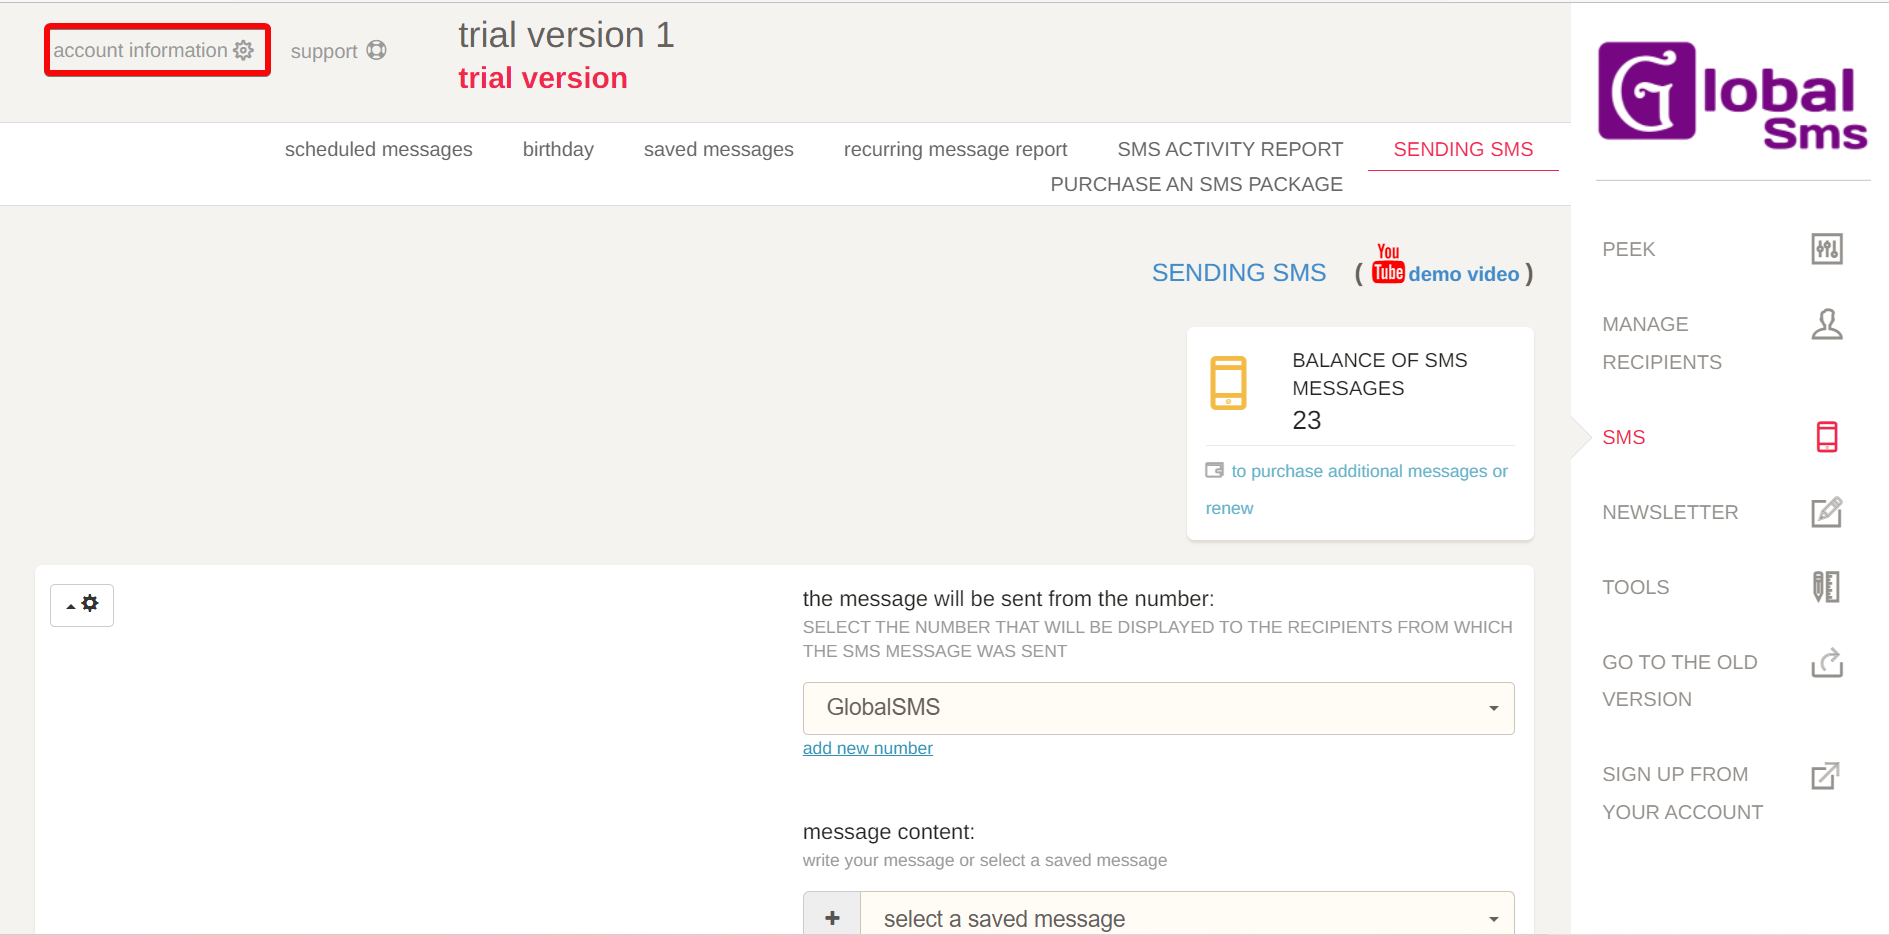The width and height of the screenshot is (1889, 935).
Task: Open the select a saved message dropdown
Action: tap(1186, 918)
